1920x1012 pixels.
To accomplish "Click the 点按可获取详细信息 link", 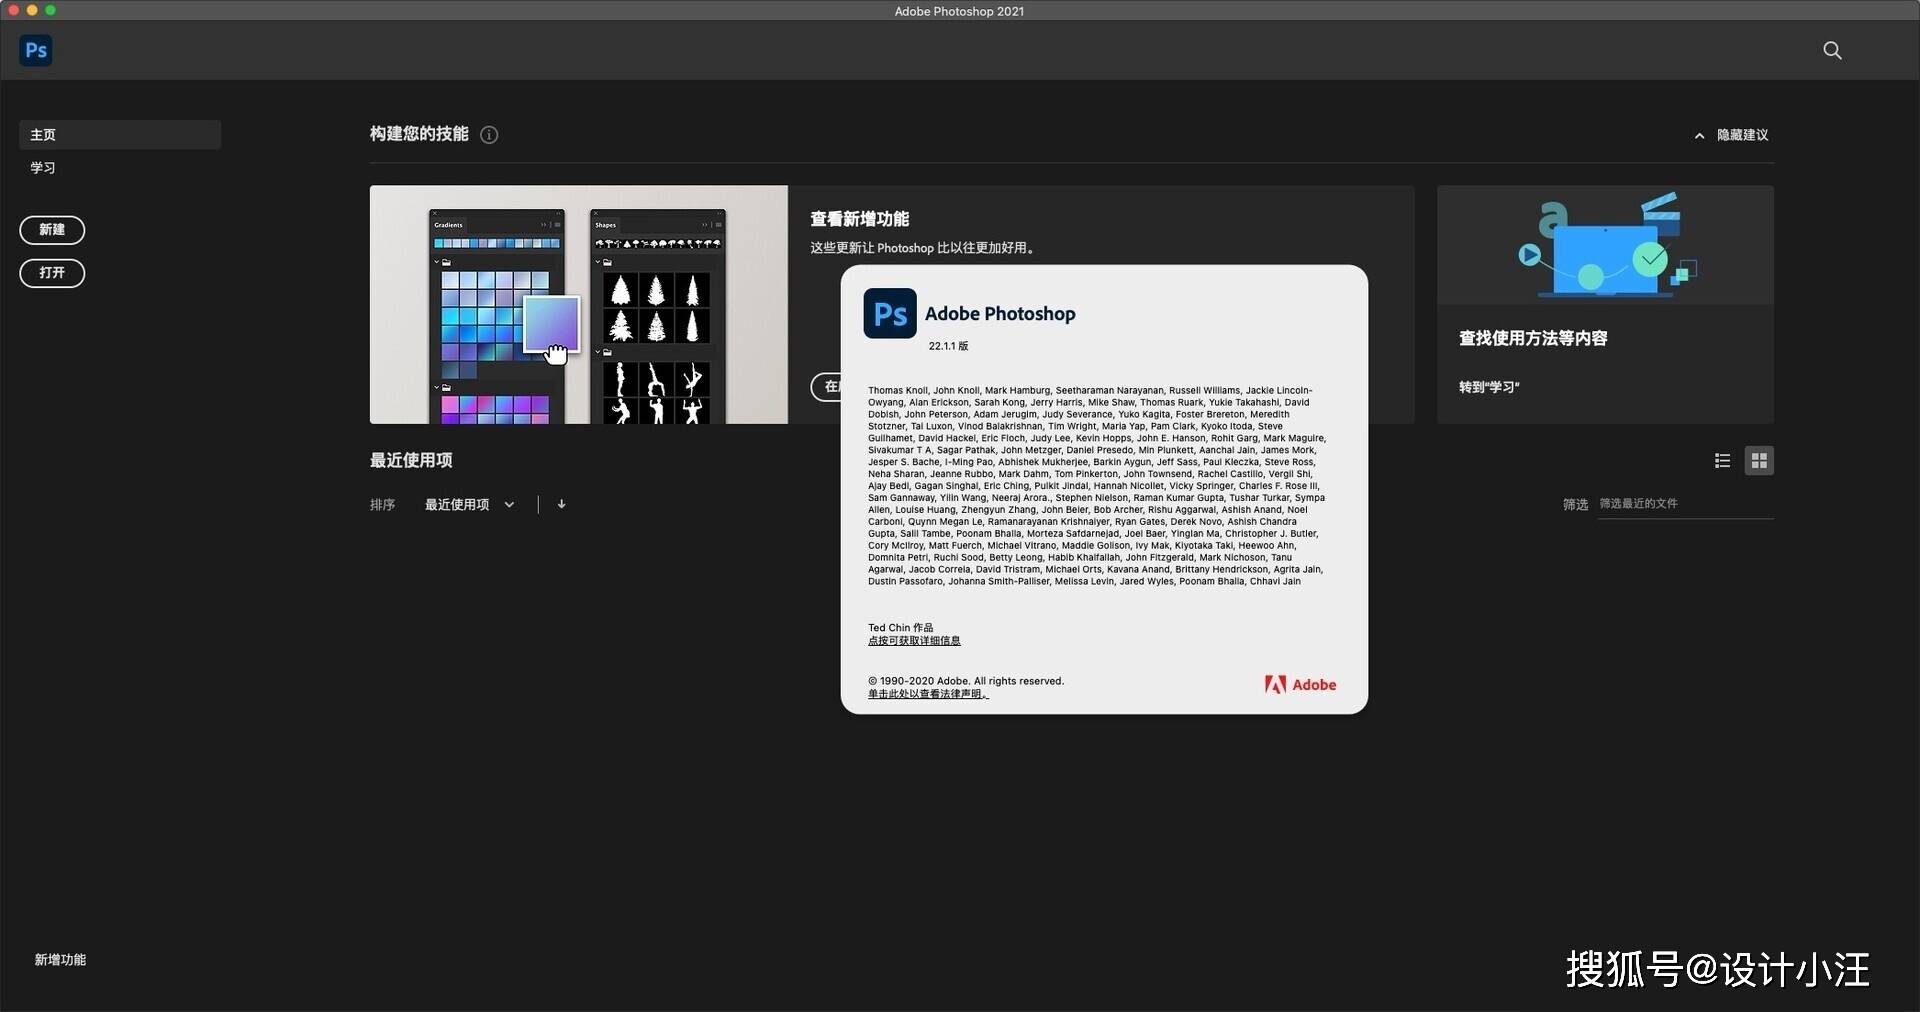I will 914,641.
